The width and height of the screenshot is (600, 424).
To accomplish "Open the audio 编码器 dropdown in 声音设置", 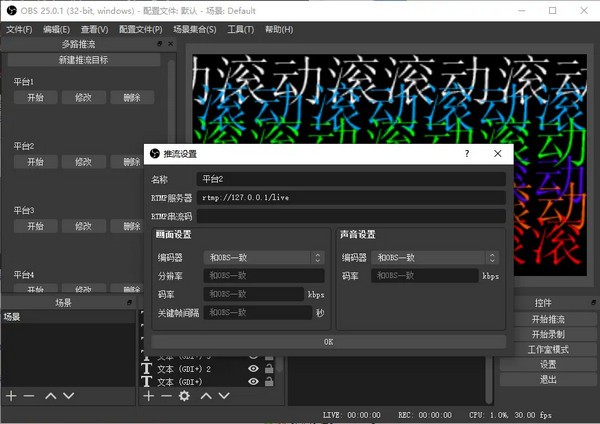I will (434, 257).
